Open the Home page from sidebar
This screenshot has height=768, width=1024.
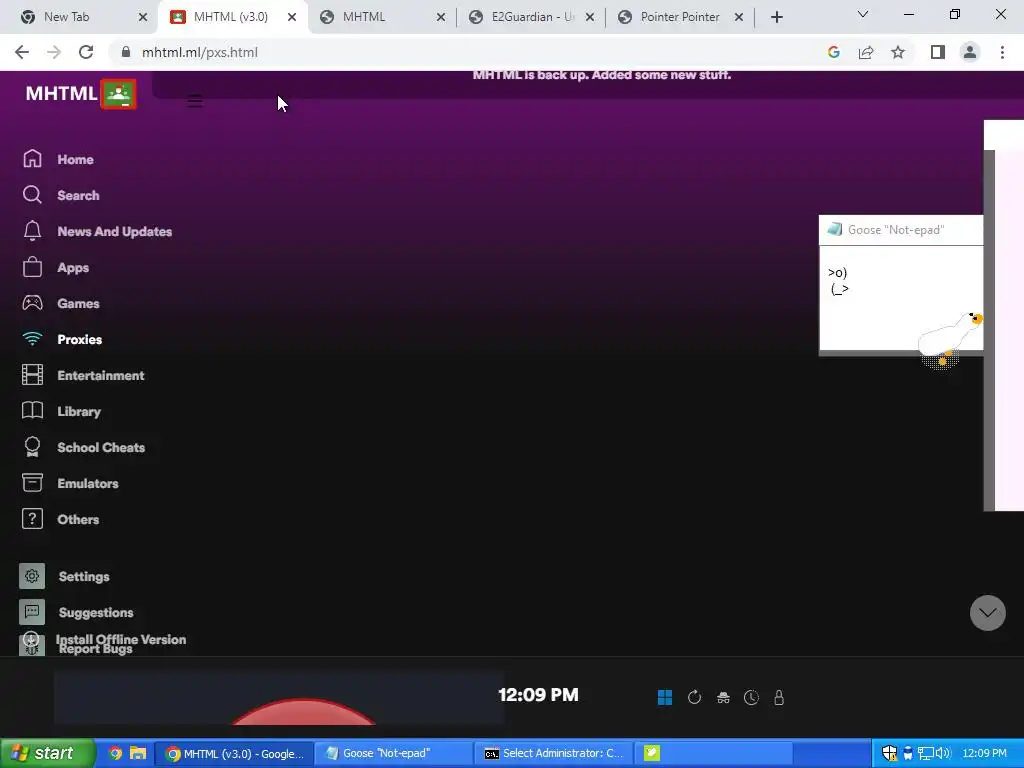[x=75, y=159]
